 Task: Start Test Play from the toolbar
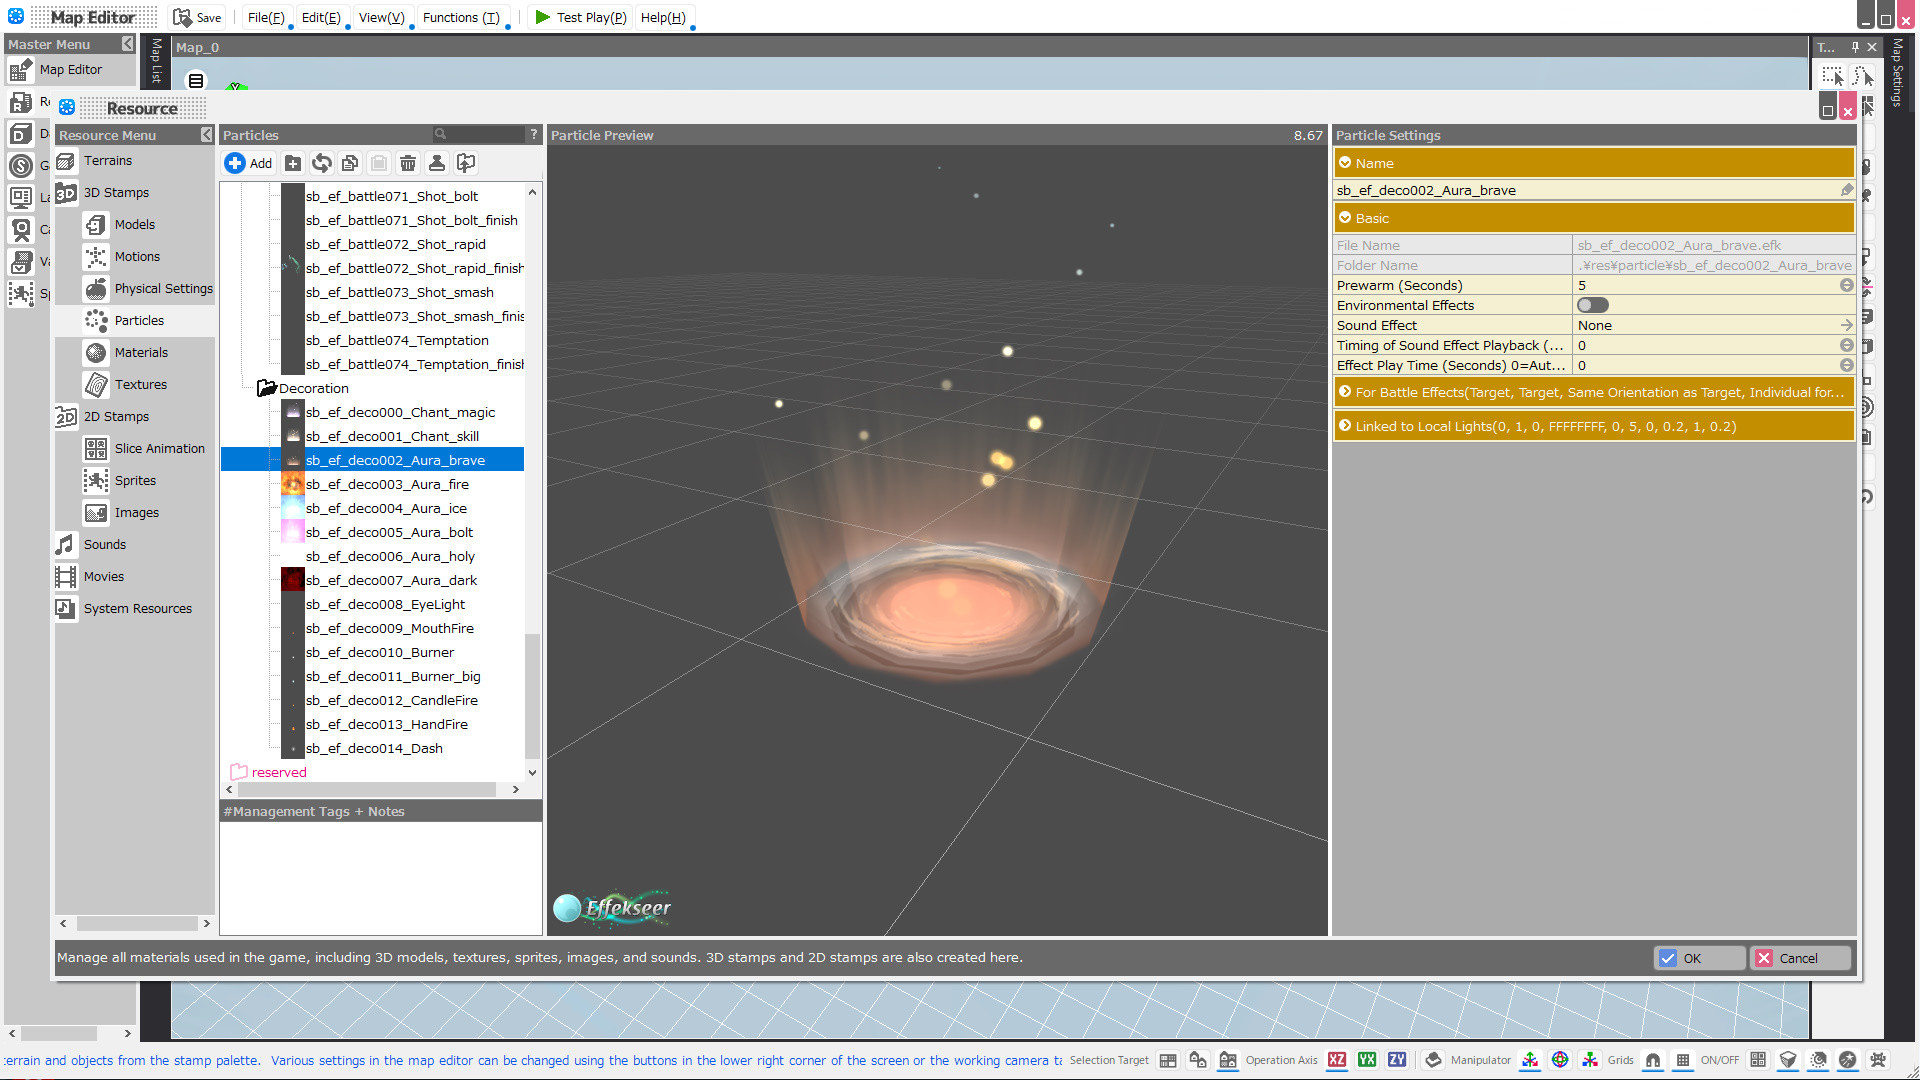coord(580,17)
